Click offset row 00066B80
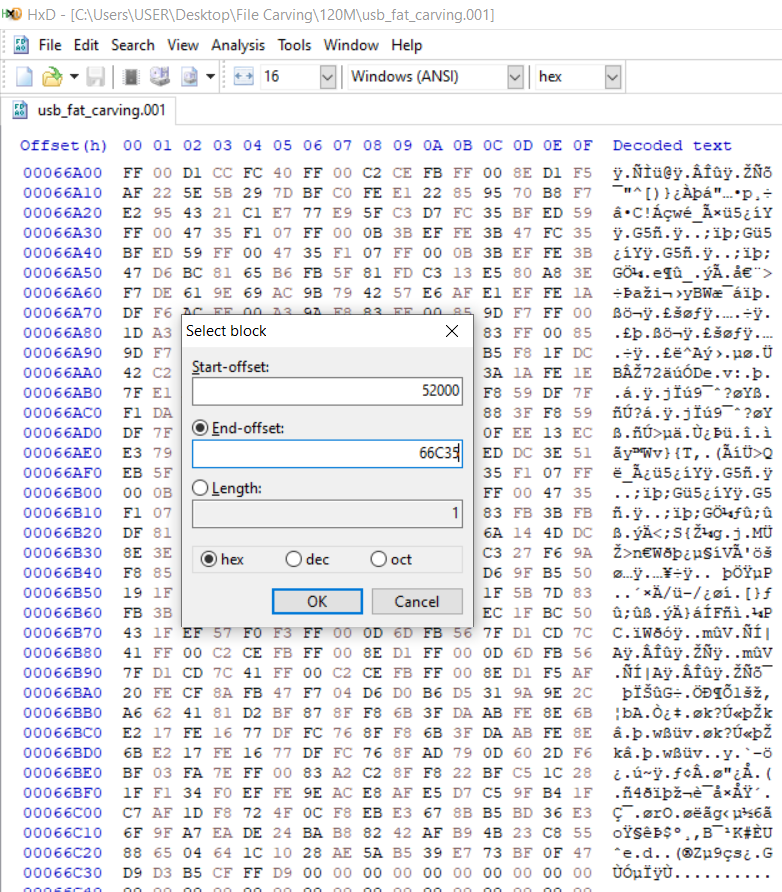782x892 pixels. click(63, 653)
